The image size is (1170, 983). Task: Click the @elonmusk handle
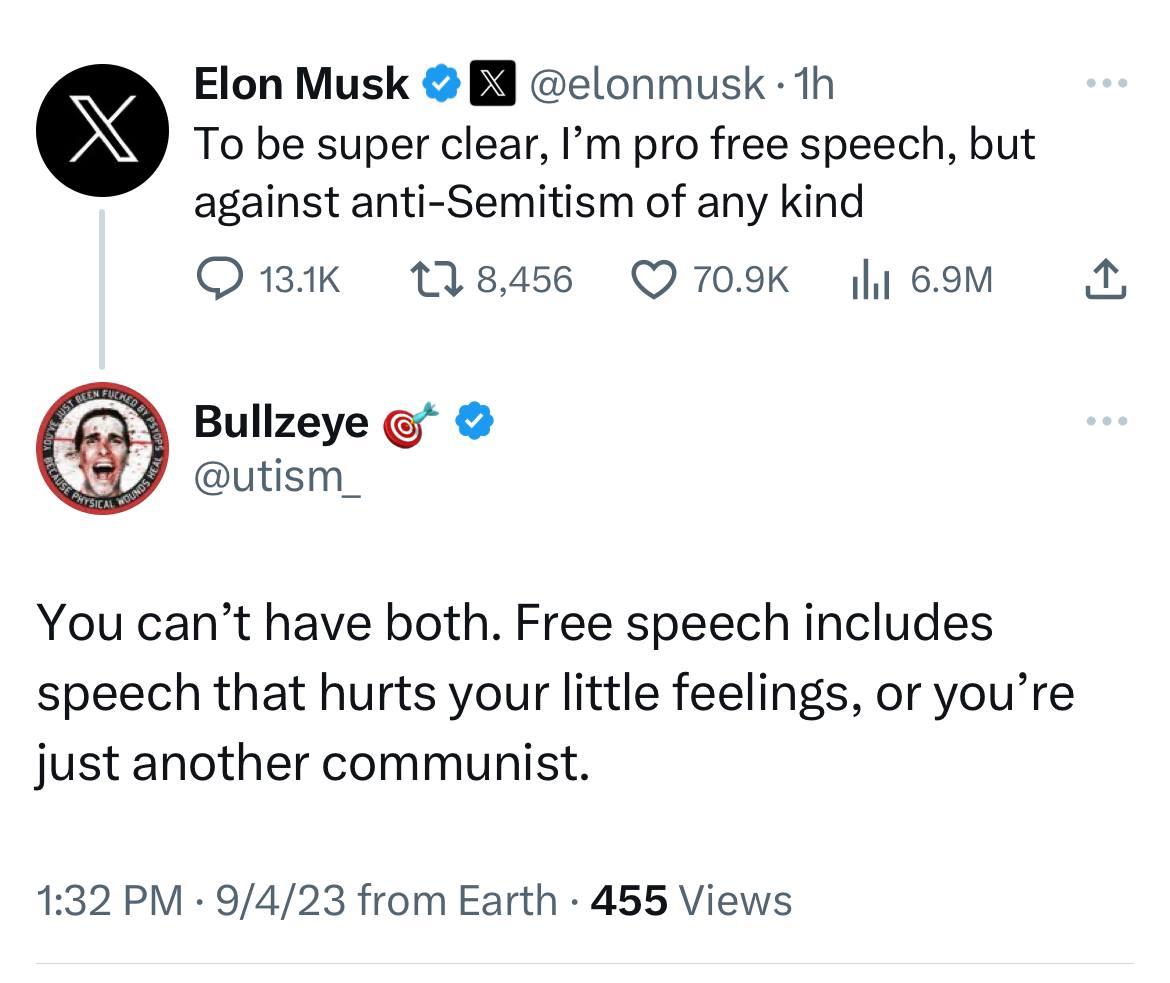[x=644, y=84]
